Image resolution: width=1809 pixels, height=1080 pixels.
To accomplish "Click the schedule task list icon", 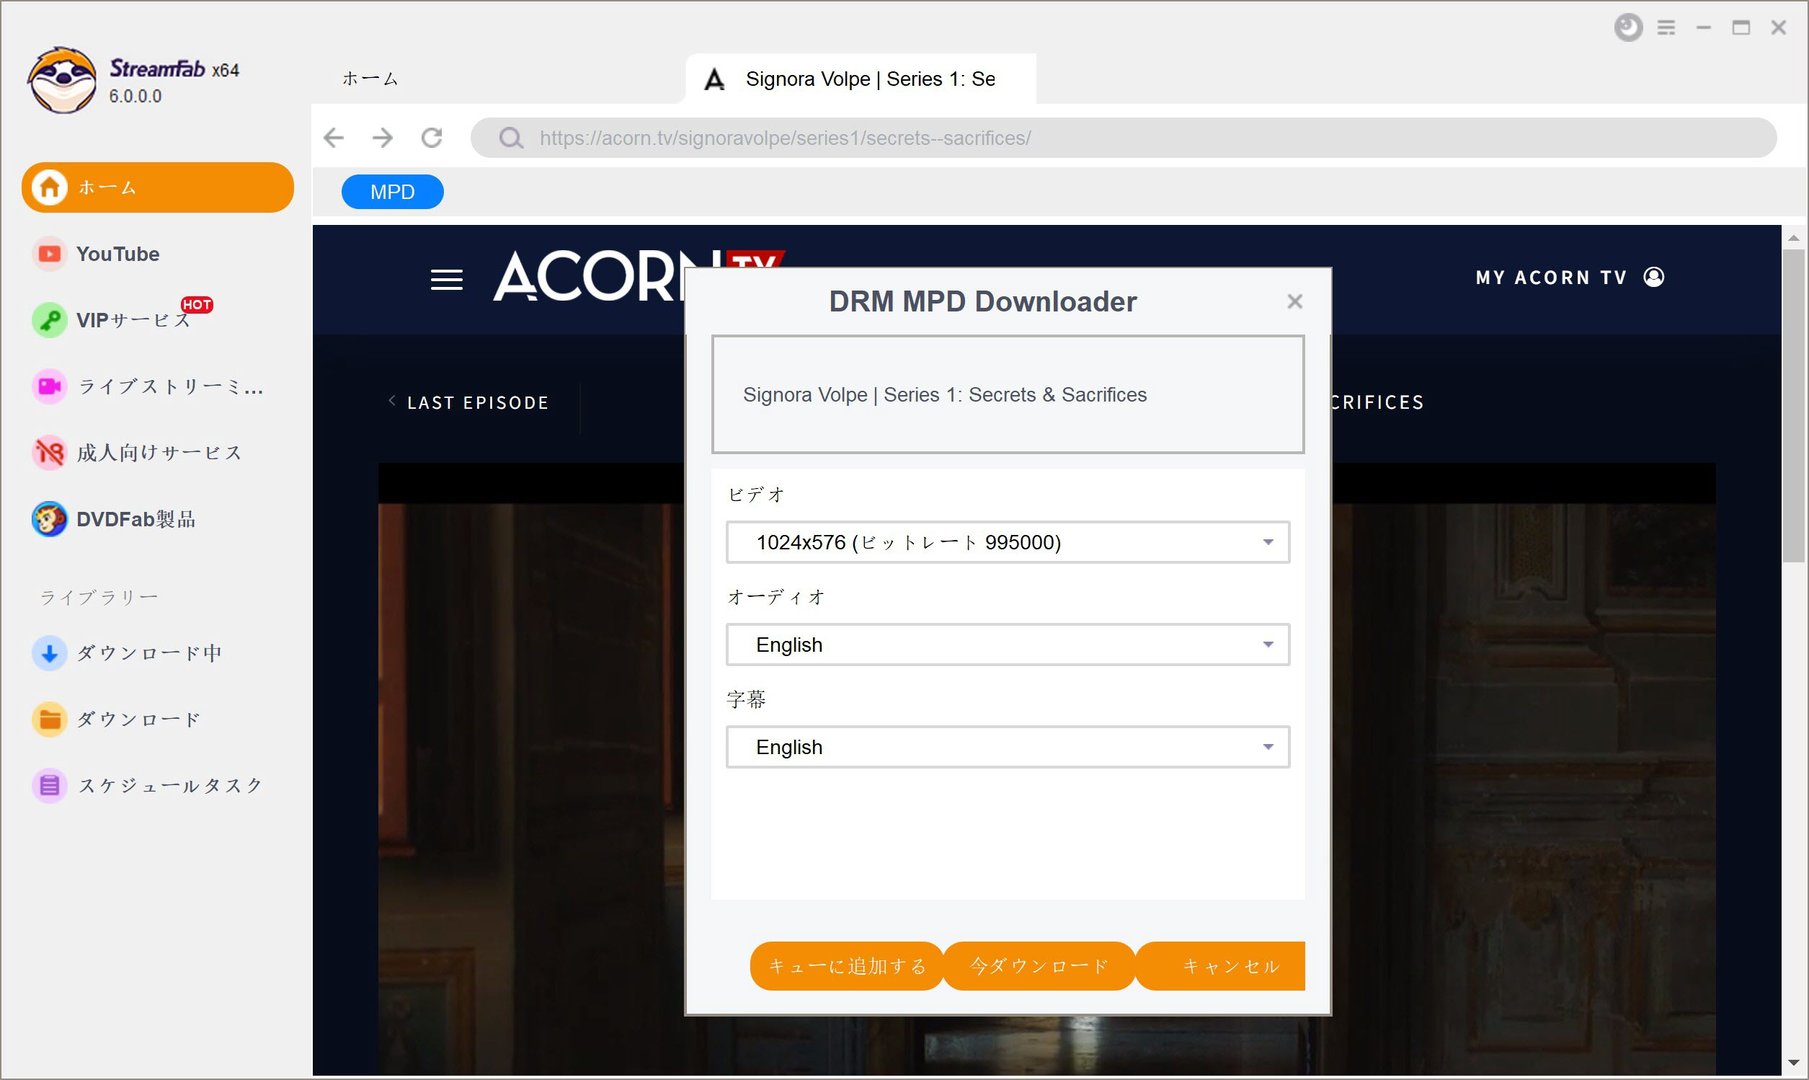I will click(49, 786).
